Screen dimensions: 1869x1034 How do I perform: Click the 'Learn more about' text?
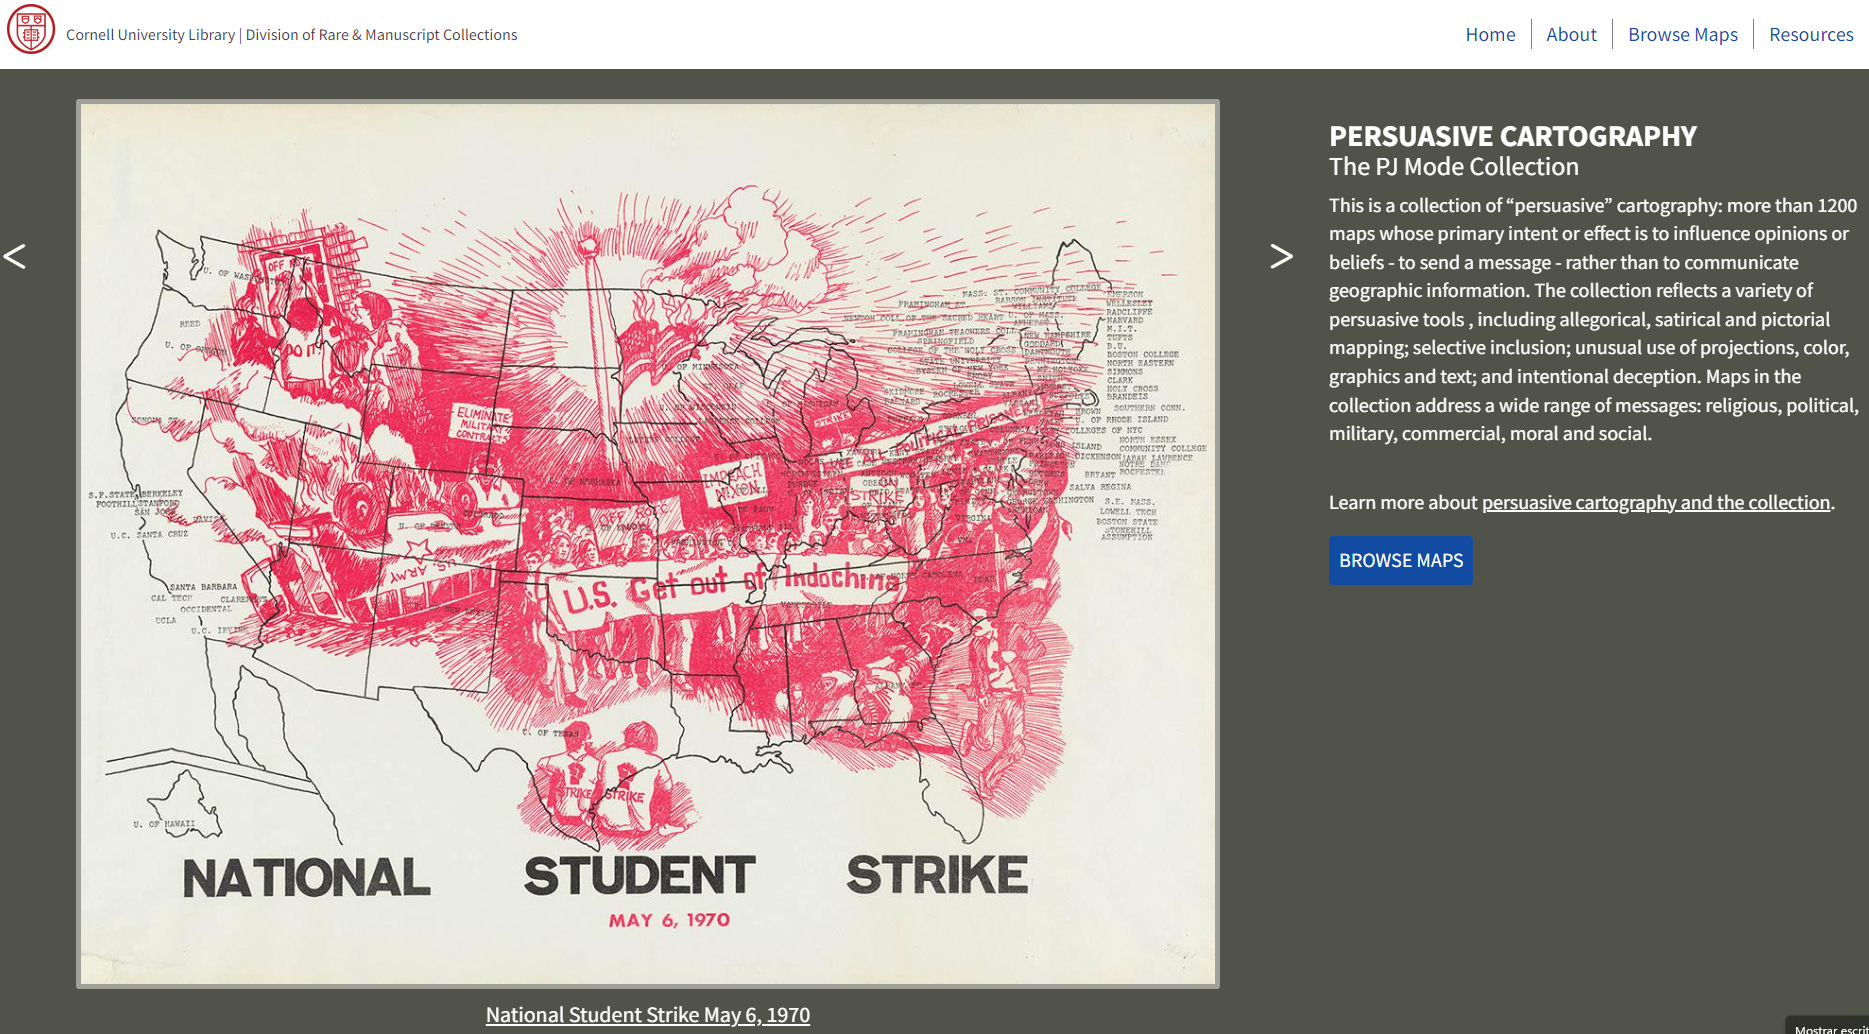(1403, 502)
